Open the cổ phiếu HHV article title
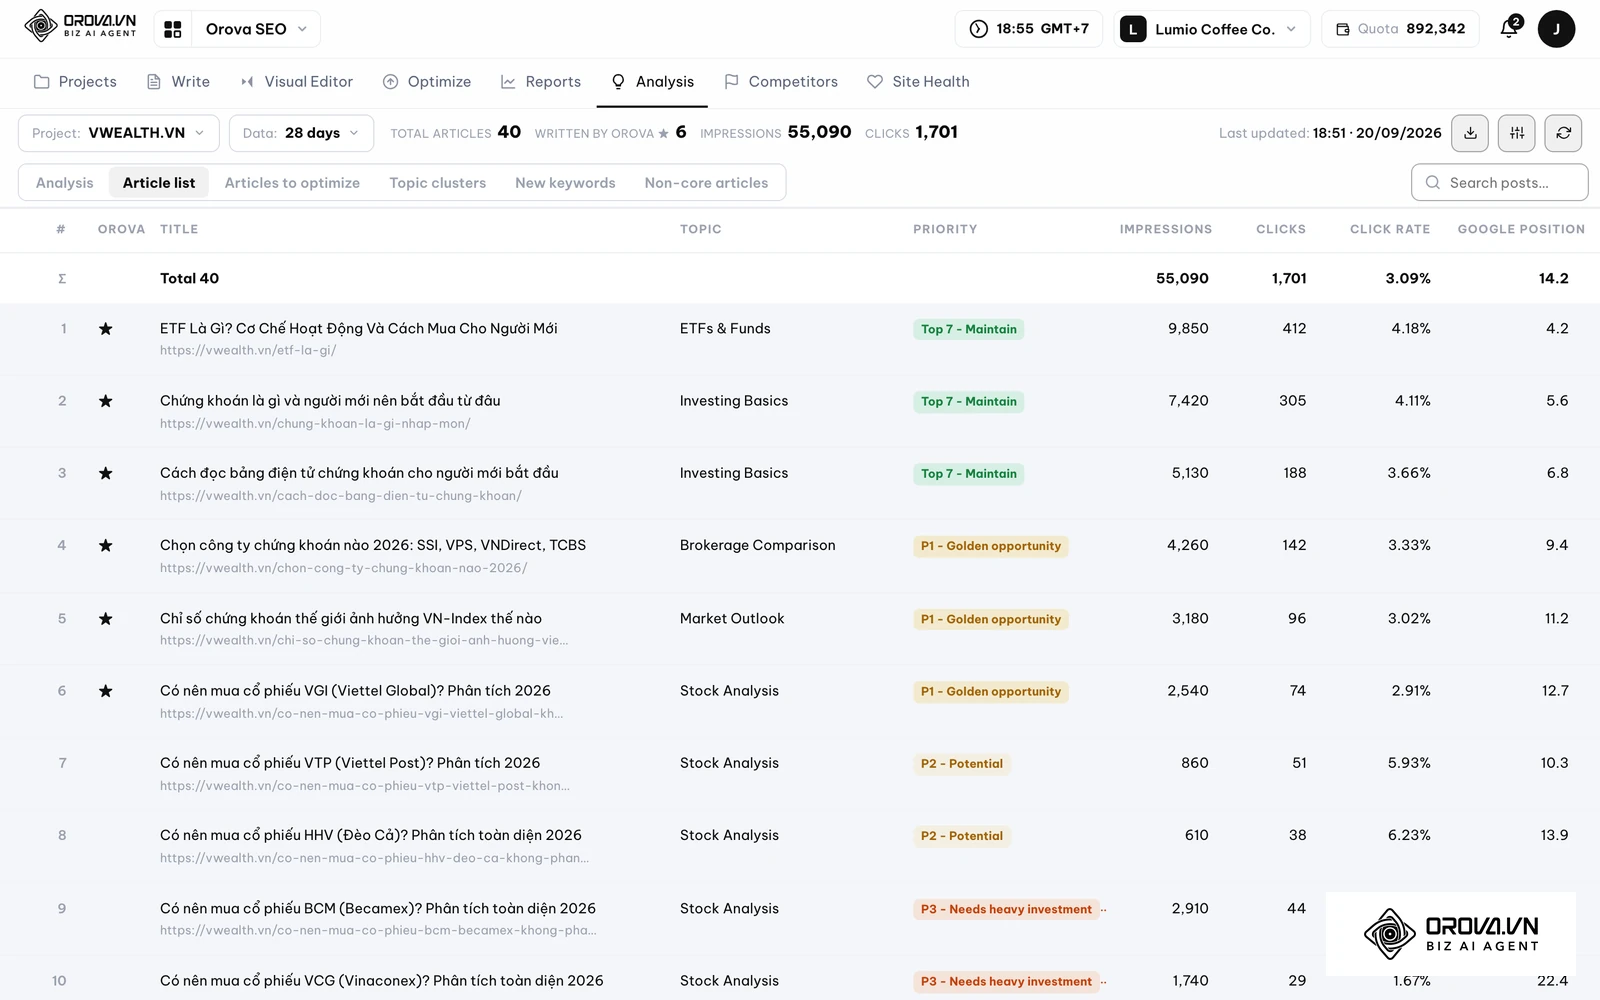 click(x=371, y=835)
